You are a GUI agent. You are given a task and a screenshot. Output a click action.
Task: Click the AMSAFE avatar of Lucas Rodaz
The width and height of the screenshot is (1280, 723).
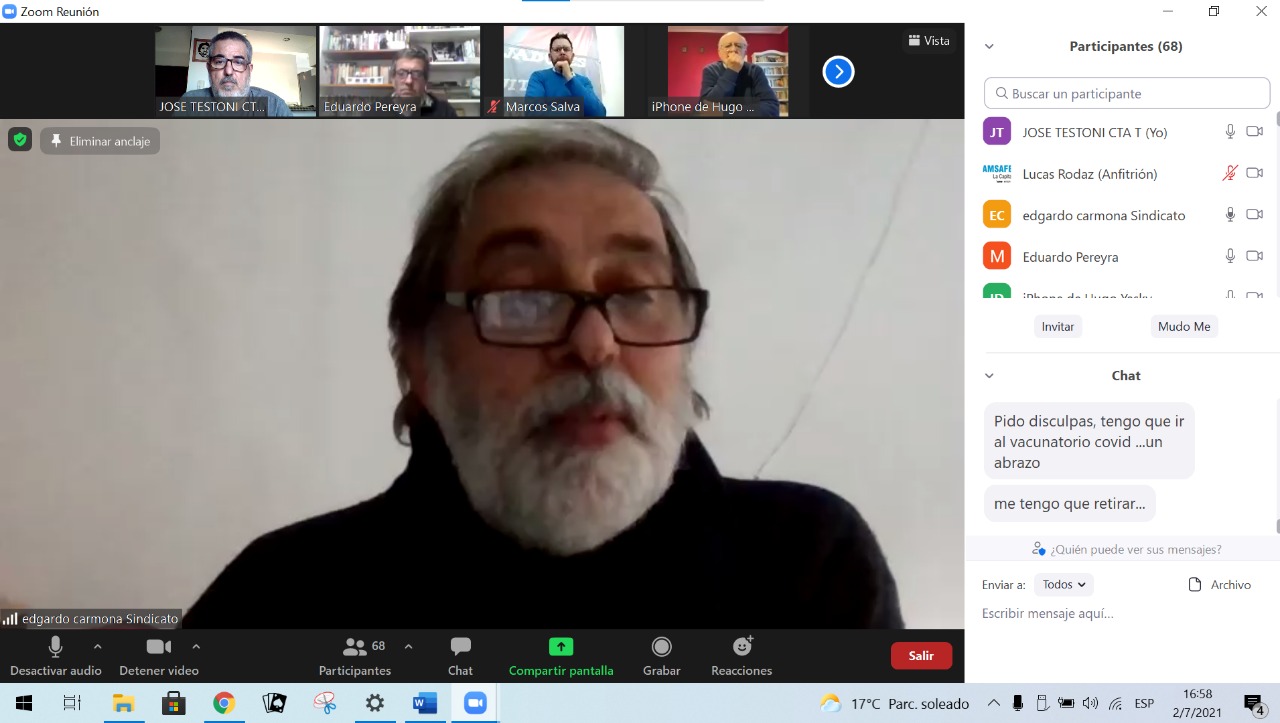997,173
